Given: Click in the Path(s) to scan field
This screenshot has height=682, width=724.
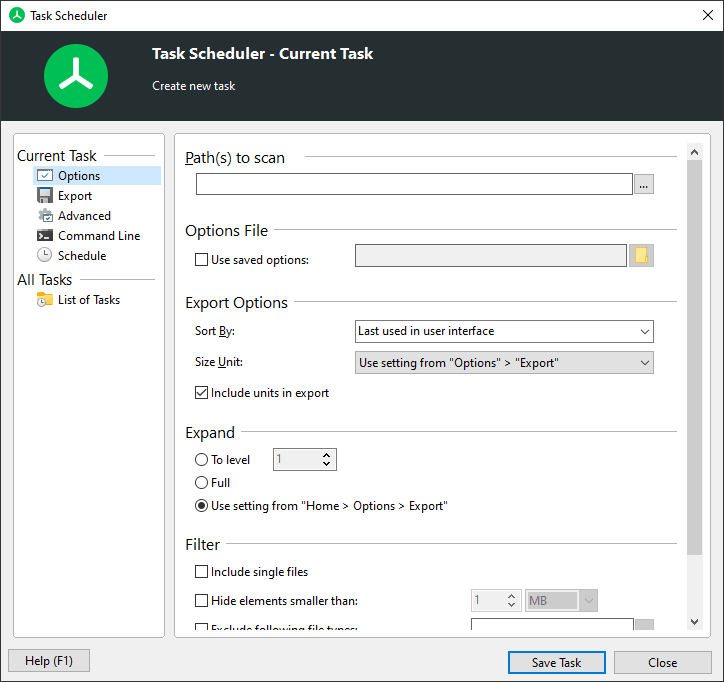Looking at the screenshot, I should (414, 184).
